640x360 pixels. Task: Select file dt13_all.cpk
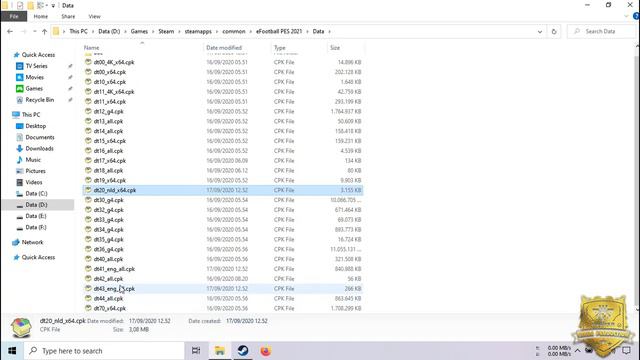(x=108, y=121)
